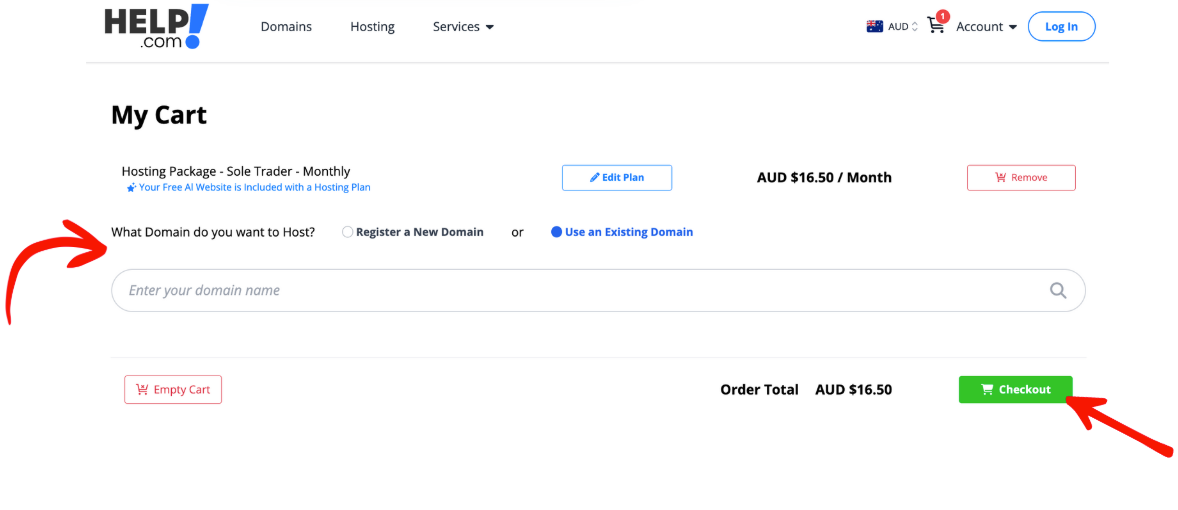Click the magnifier icon in domain field
The width and height of the screenshot is (1178, 510).
point(1057,291)
